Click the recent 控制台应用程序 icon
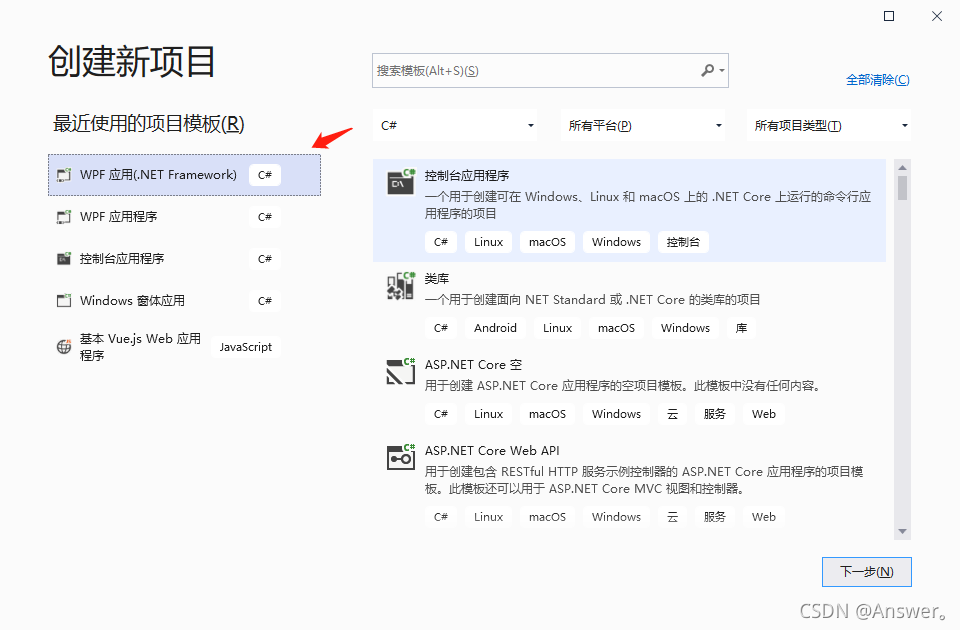 click(64, 258)
